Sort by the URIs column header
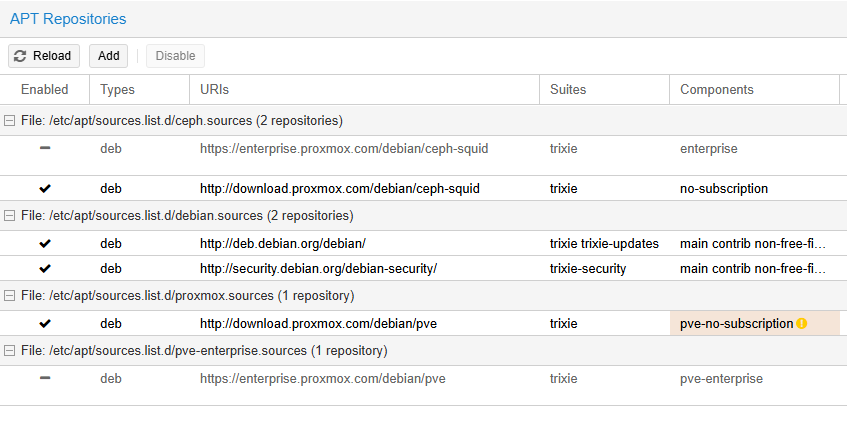 click(x=365, y=90)
